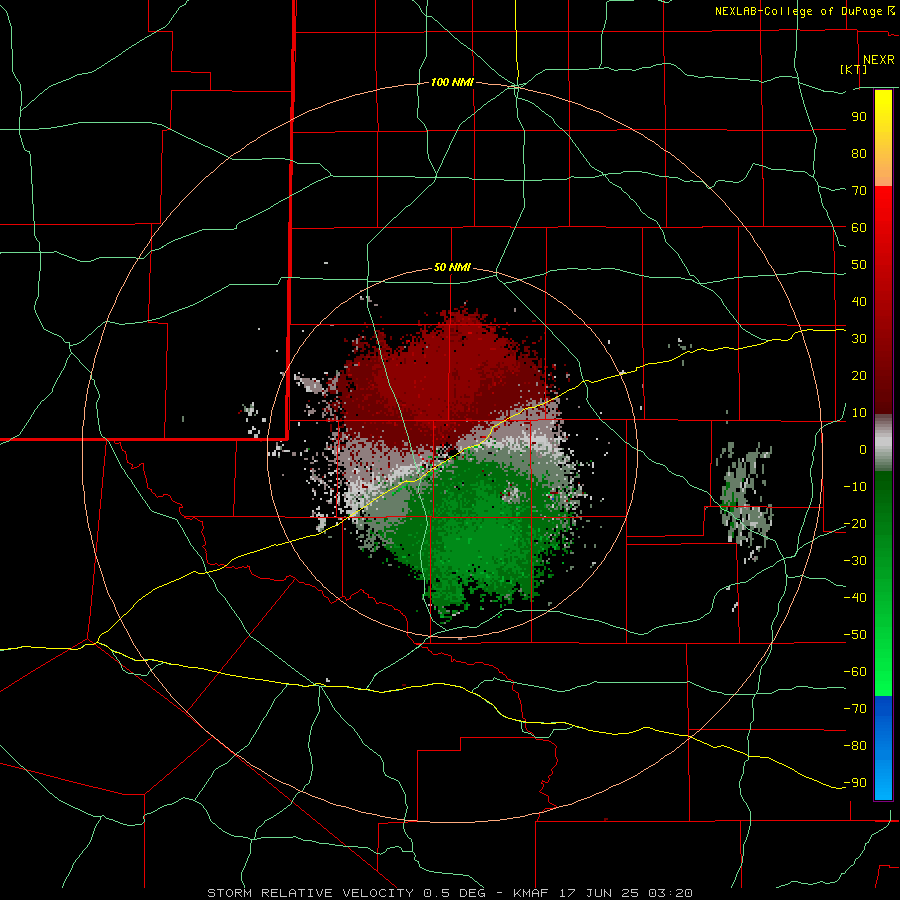
Task: Click the 0 knot scale label
Action: click(863, 449)
